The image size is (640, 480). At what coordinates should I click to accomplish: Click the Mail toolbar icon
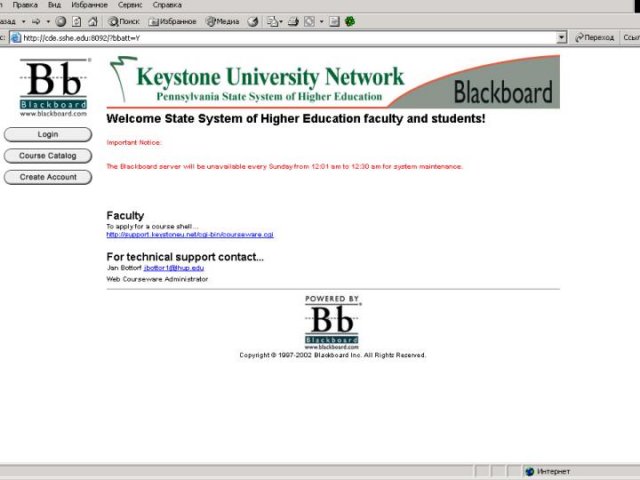(x=272, y=21)
